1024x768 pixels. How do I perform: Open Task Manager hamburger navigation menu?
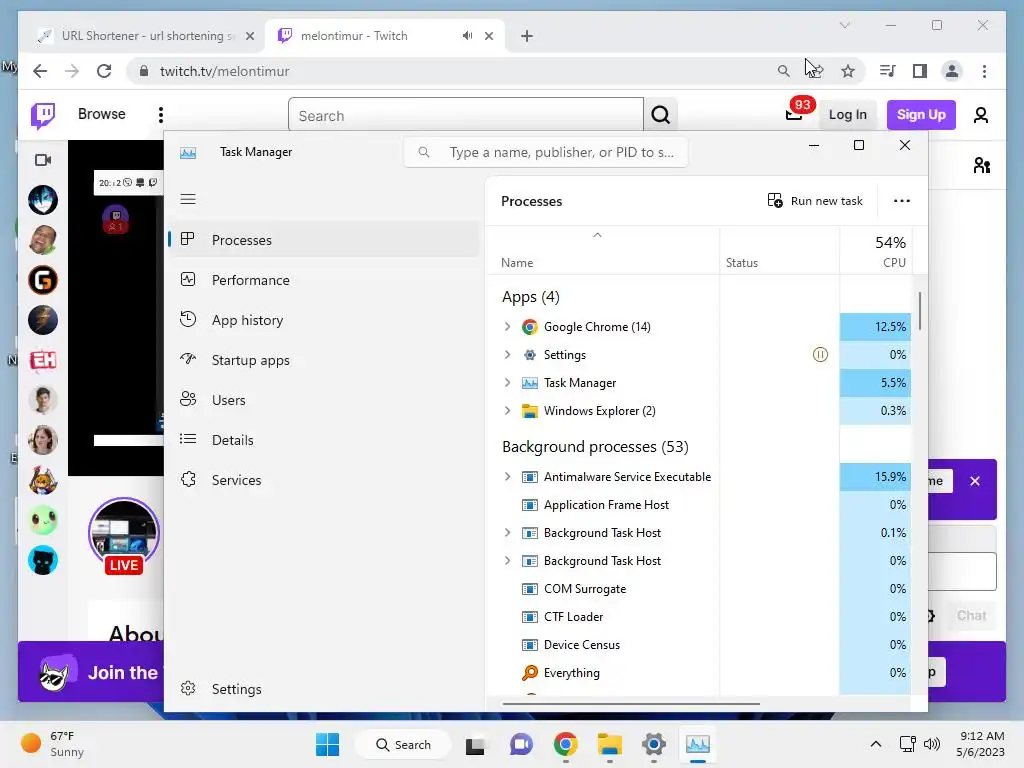click(188, 199)
